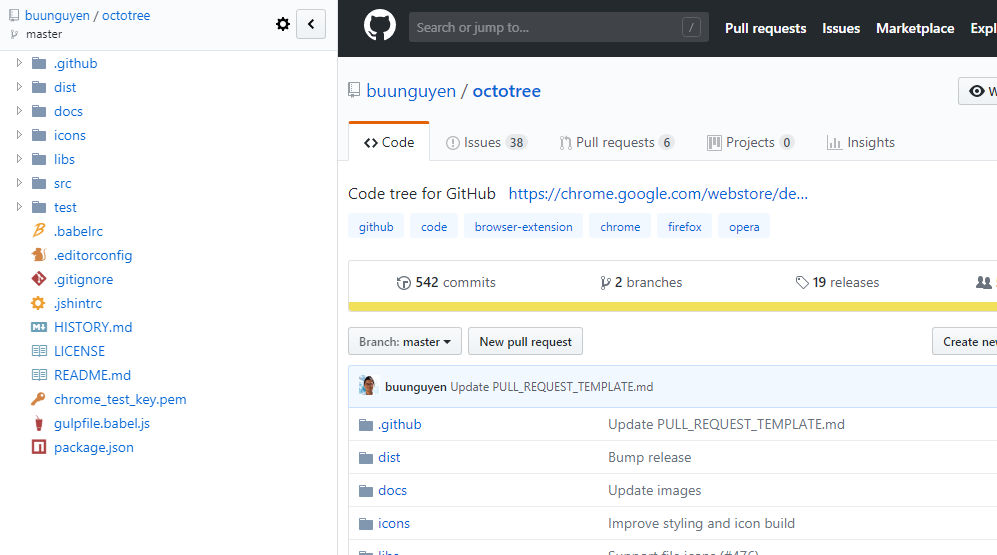Click the yellow language color bar
This screenshot has width=997, height=555.
coord(672,307)
